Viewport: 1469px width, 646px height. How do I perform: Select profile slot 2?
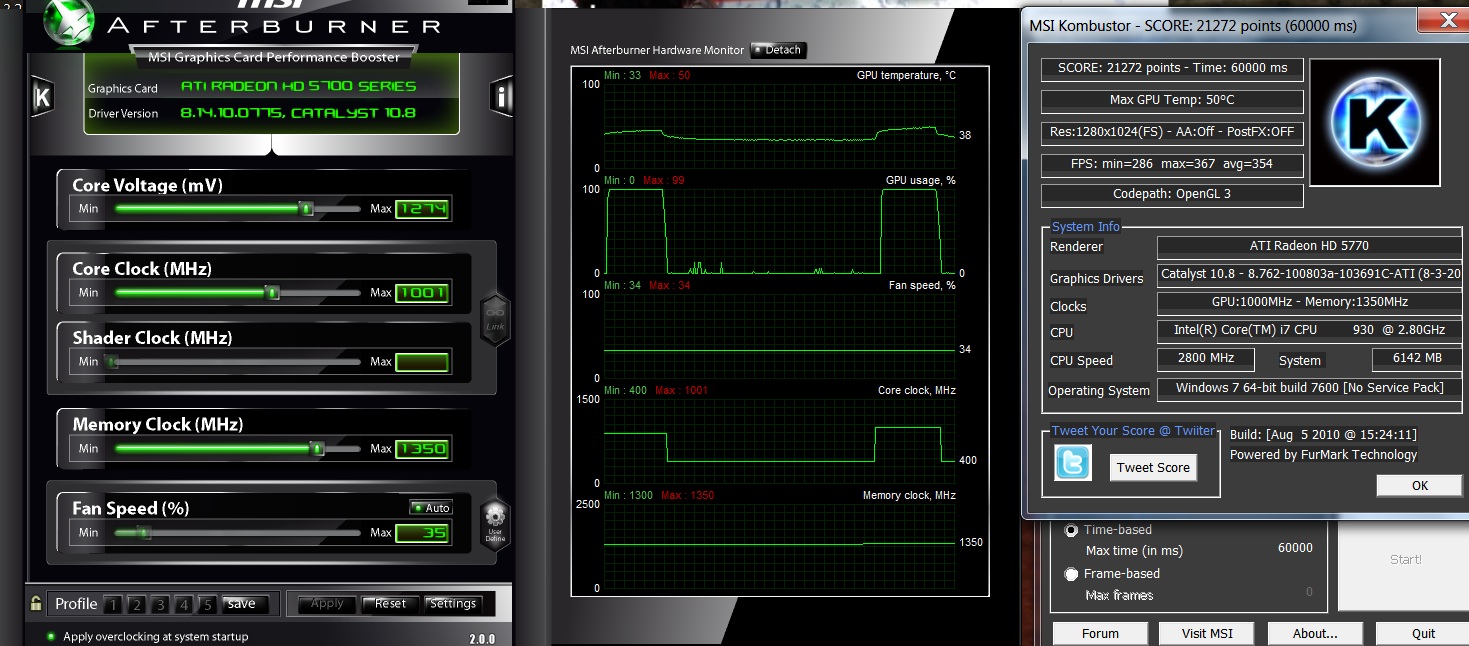point(137,604)
